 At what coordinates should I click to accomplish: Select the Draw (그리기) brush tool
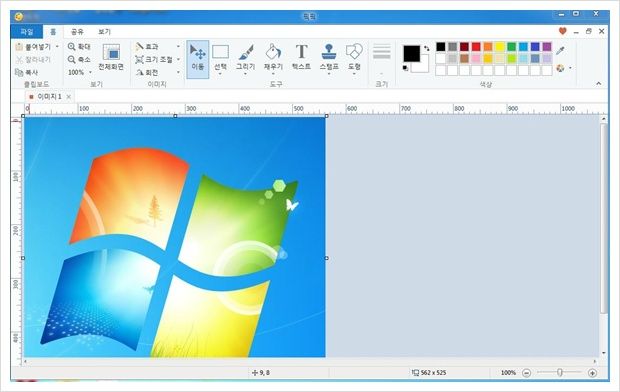tap(246, 58)
